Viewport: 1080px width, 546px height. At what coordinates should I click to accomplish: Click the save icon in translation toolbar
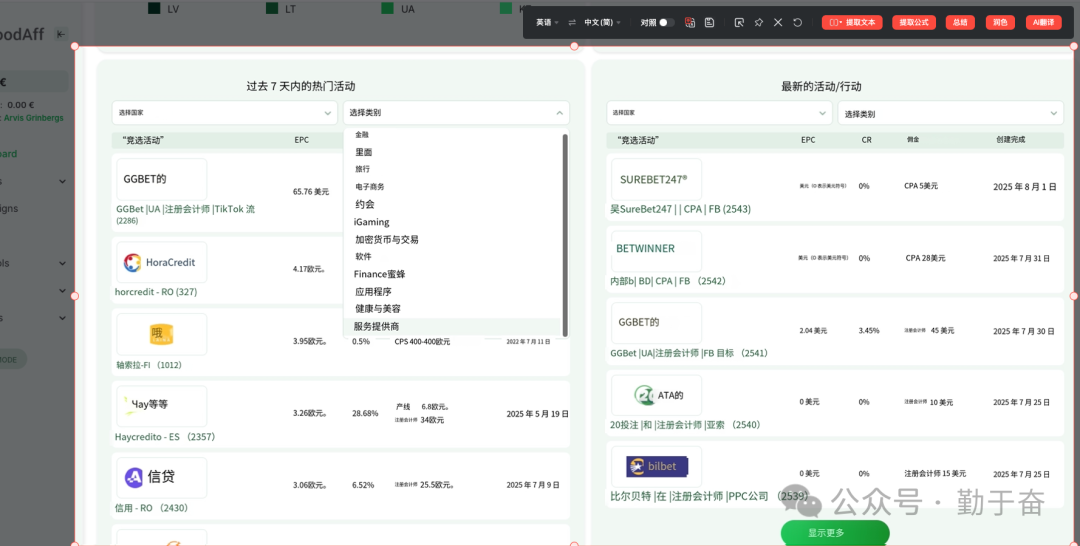click(x=709, y=23)
